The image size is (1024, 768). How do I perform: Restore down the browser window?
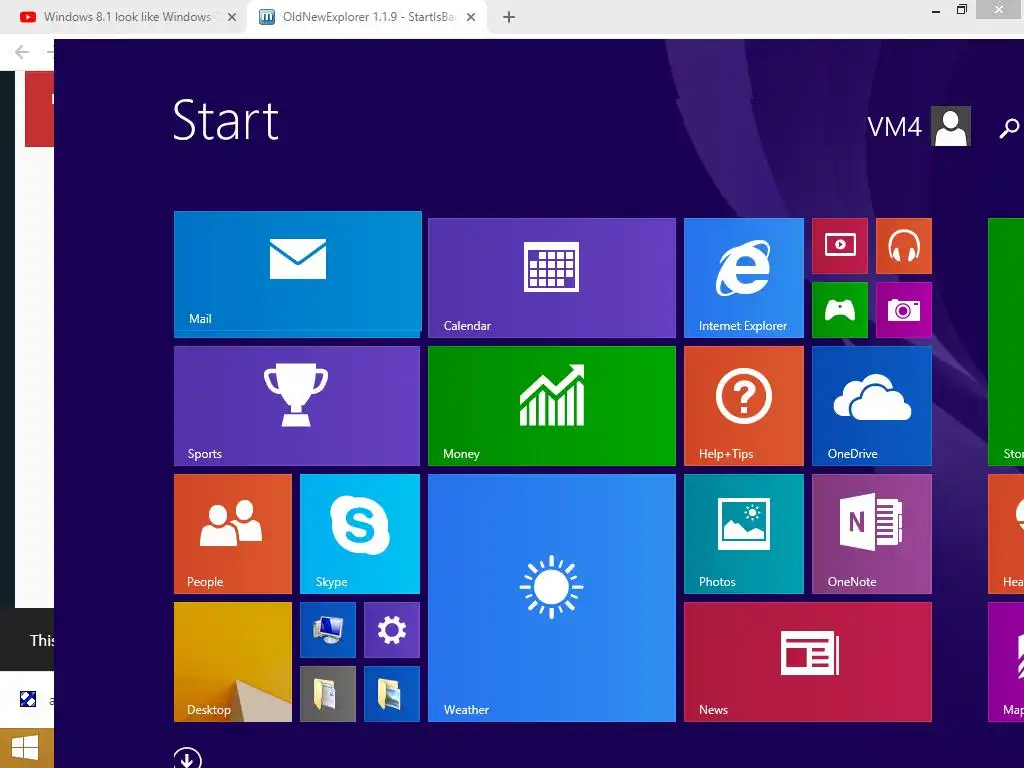coord(961,10)
